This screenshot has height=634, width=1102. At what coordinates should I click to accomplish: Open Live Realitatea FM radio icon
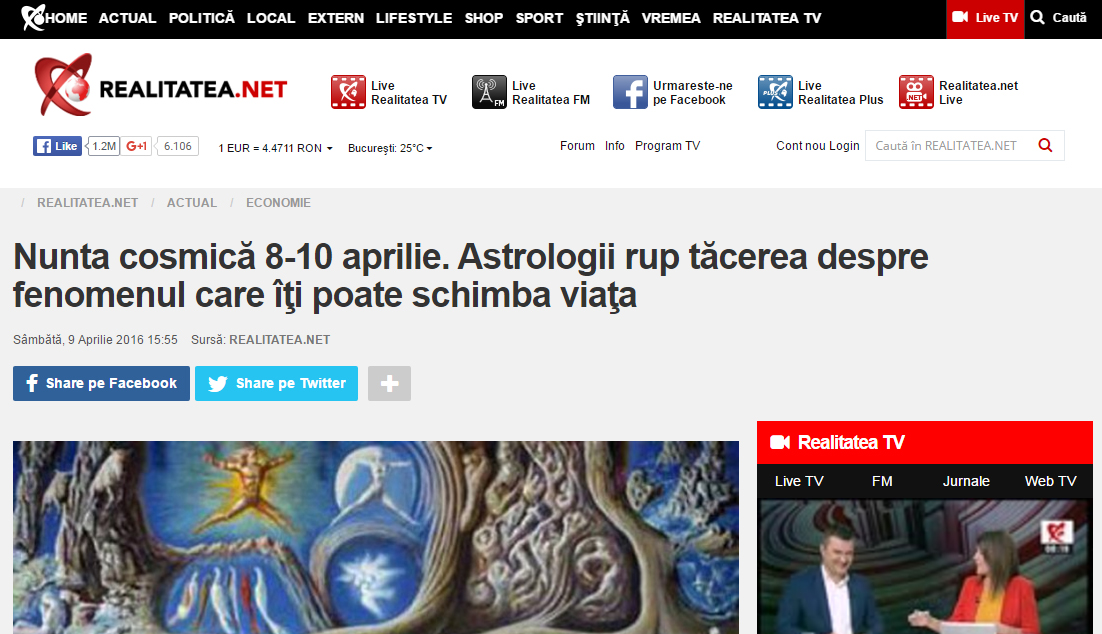pos(489,92)
